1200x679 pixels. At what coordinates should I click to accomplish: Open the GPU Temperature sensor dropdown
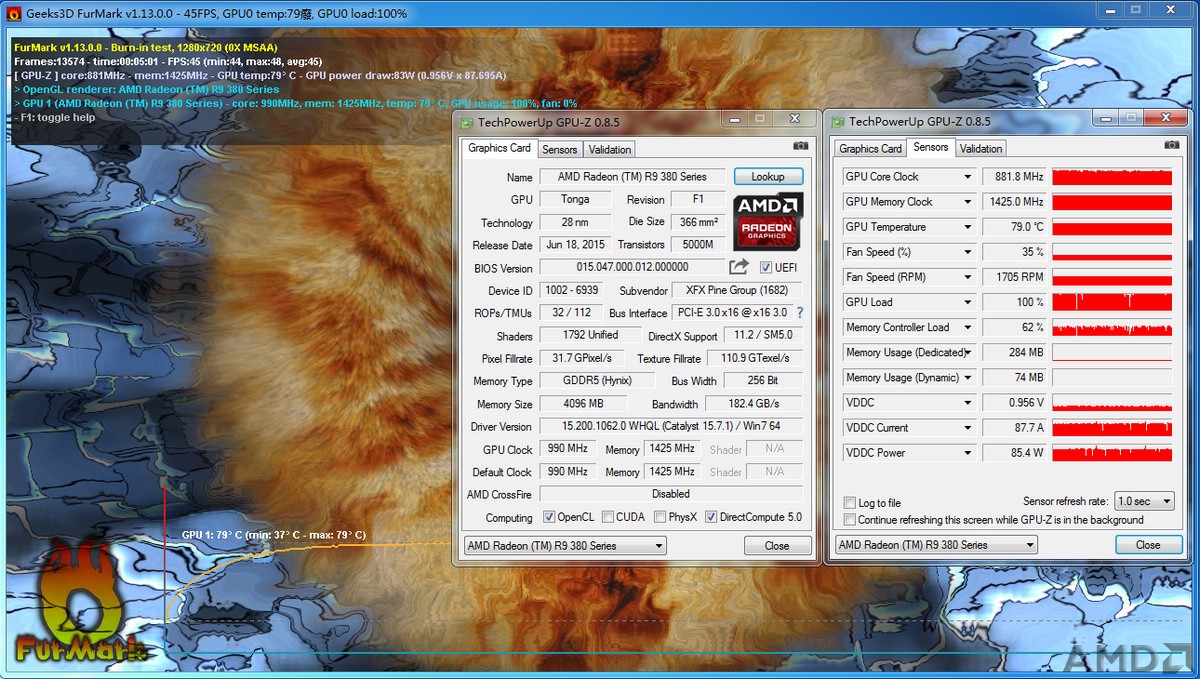click(967, 227)
